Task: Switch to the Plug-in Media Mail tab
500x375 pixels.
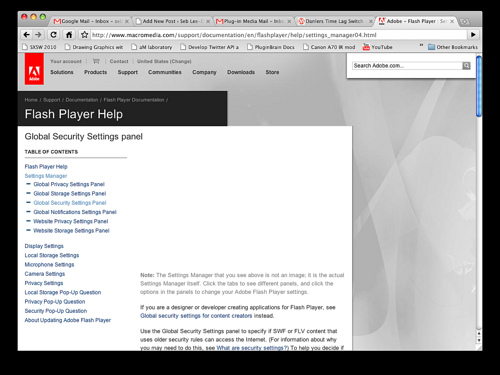Action: (x=253, y=21)
